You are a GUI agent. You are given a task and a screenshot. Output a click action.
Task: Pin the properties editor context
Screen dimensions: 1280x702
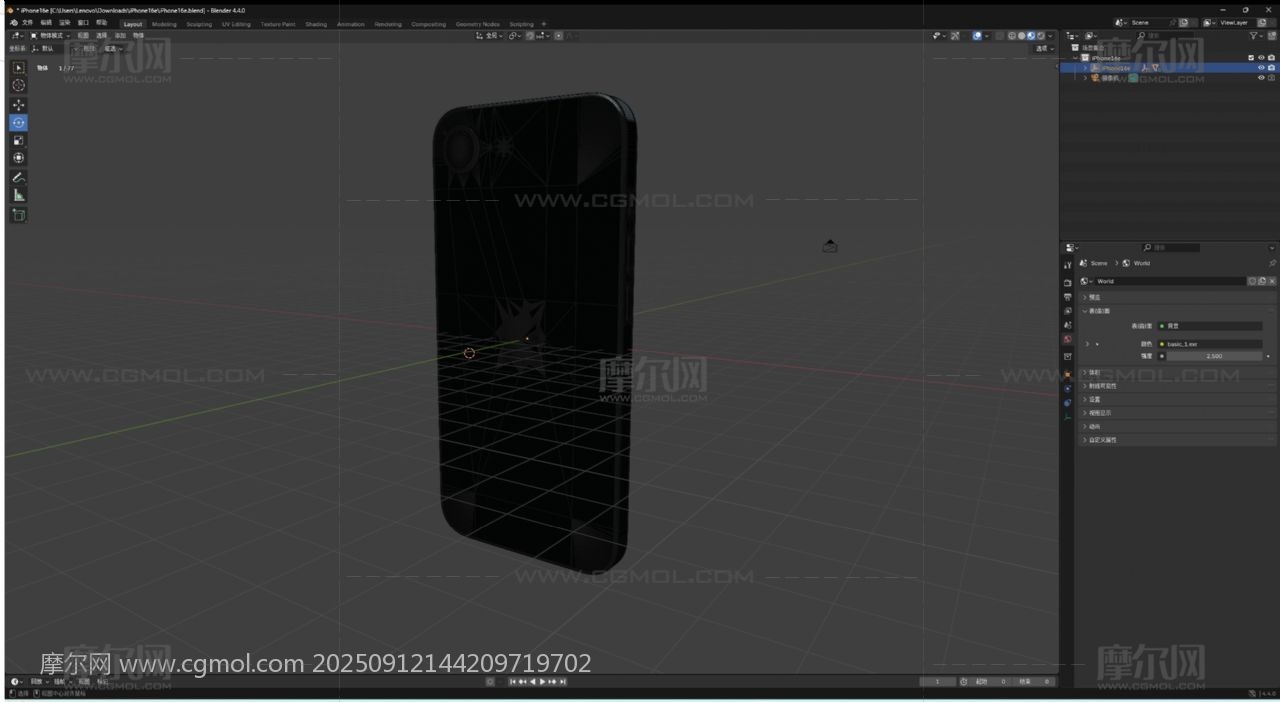pos(1272,263)
